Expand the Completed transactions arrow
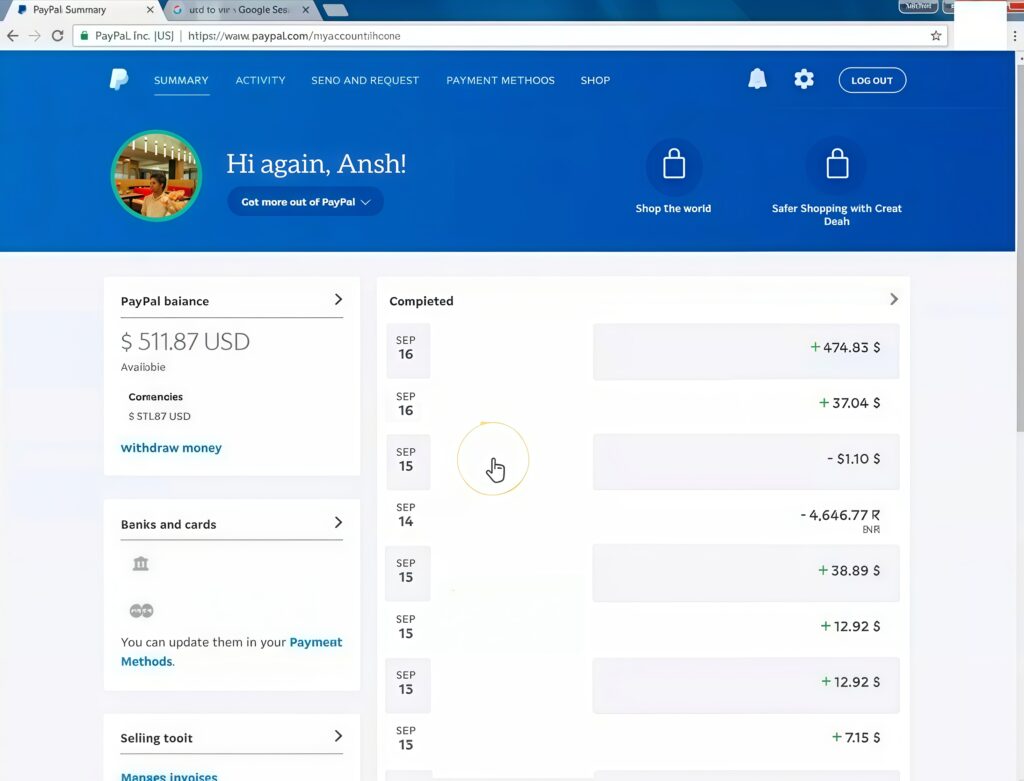This screenshot has width=1024, height=781. (x=893, y=299)
